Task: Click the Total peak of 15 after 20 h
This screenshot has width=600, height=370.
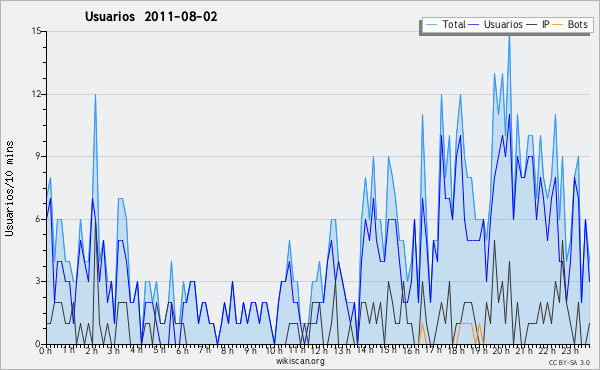Action: [x=509, y=35]
